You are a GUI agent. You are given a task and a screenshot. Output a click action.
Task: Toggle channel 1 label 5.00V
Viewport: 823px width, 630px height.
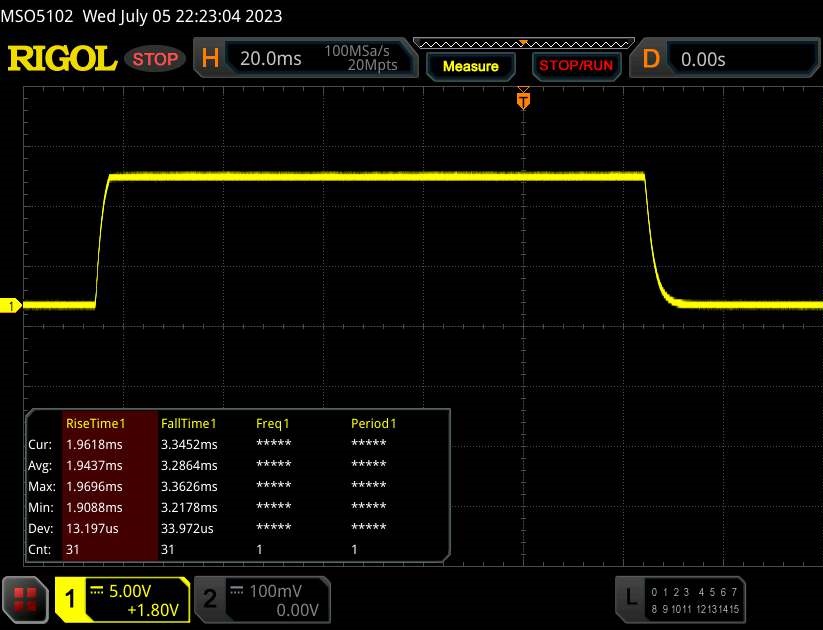pyautogui.click(x=129, y=591)
